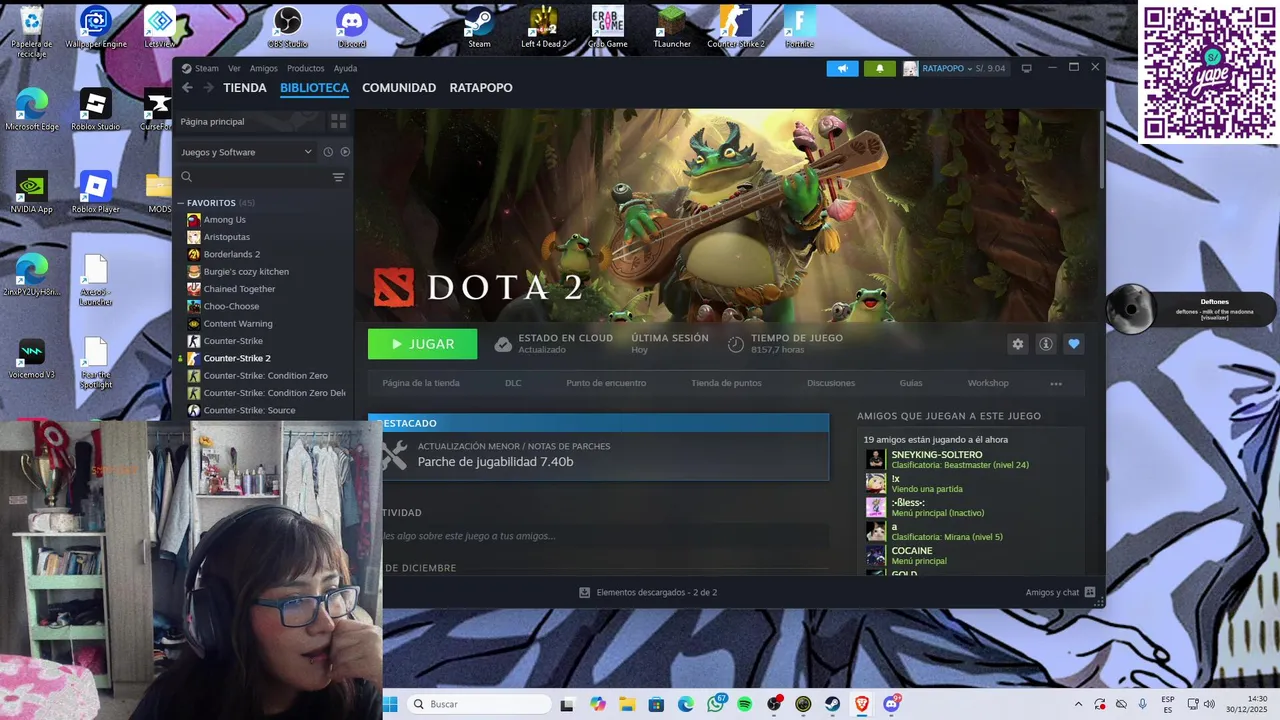The height and width of the screenshot is (720, 1280).
Task: Open the Ver menu
Action: 234,68
